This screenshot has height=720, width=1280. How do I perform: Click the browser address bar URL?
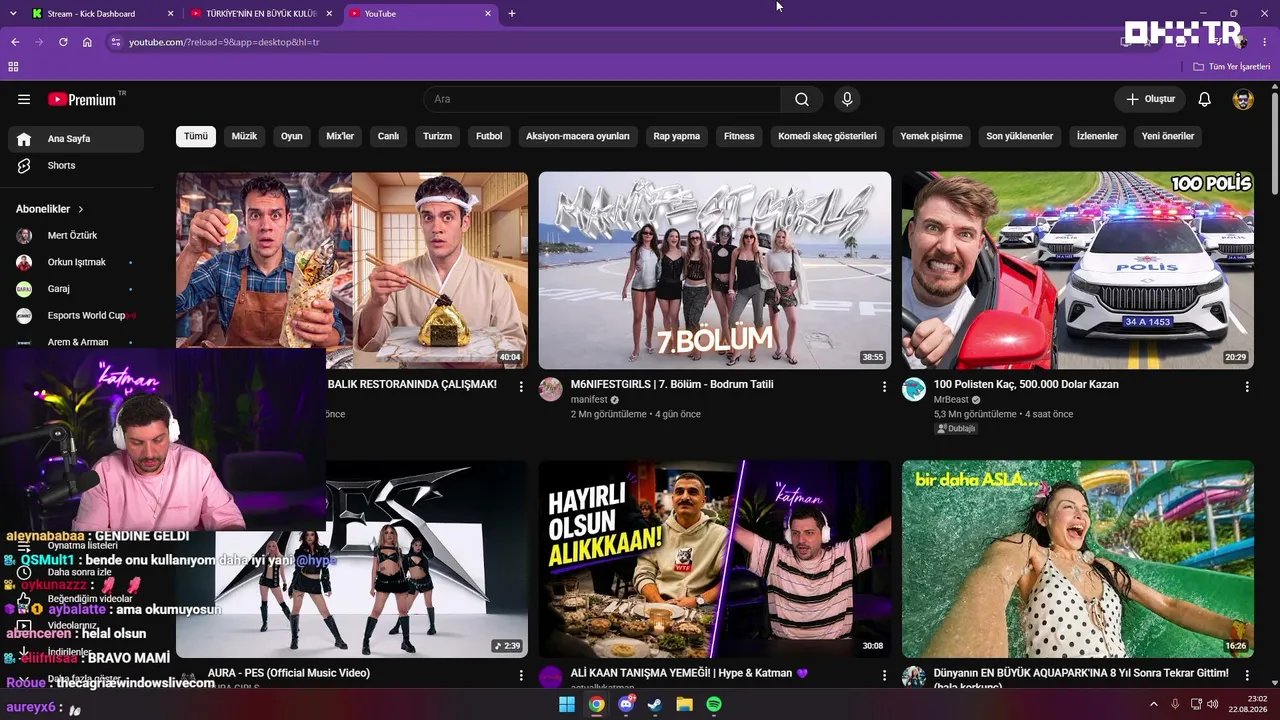coord(224,42)
